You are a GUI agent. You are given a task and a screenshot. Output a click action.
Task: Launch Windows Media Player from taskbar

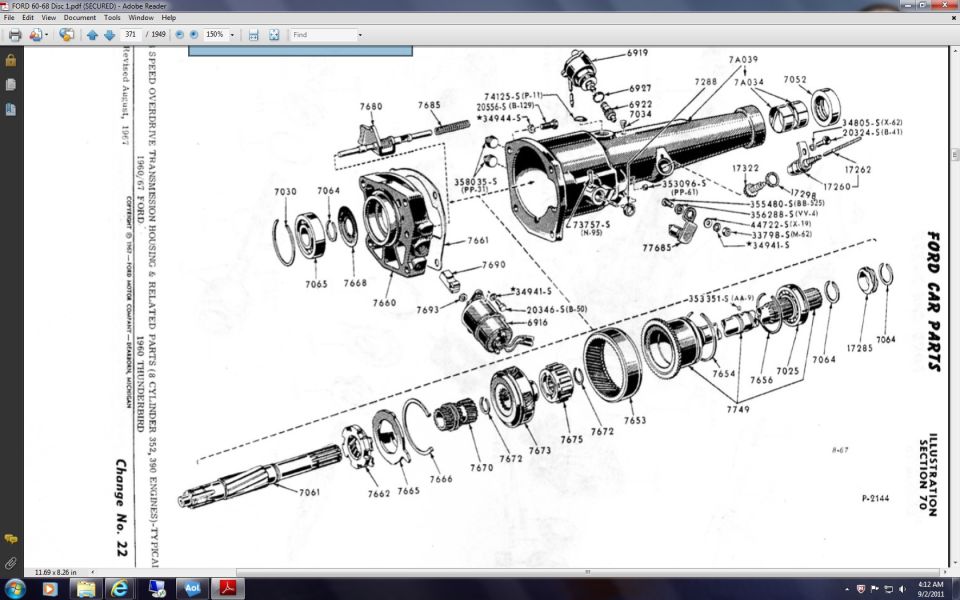coord(50,589)
